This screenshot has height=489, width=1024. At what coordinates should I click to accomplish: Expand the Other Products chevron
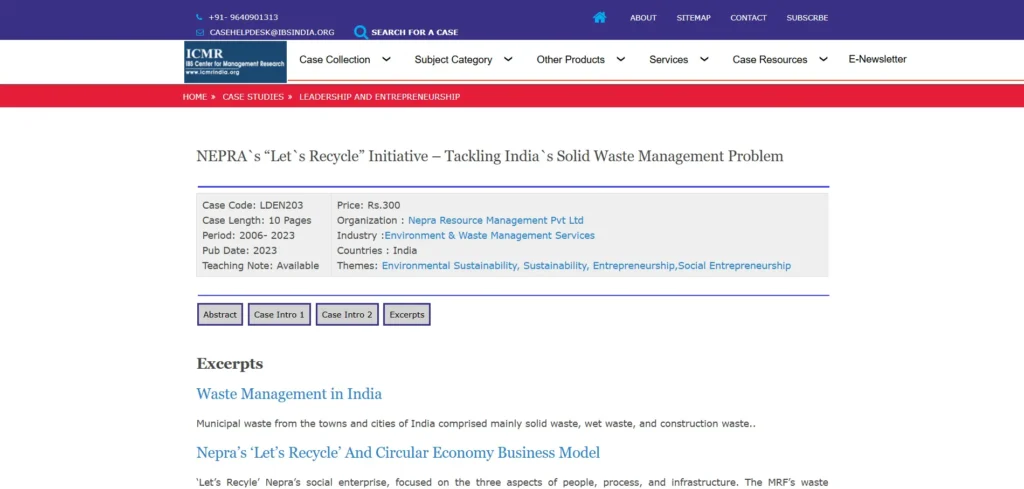click(x=621, y=59)
